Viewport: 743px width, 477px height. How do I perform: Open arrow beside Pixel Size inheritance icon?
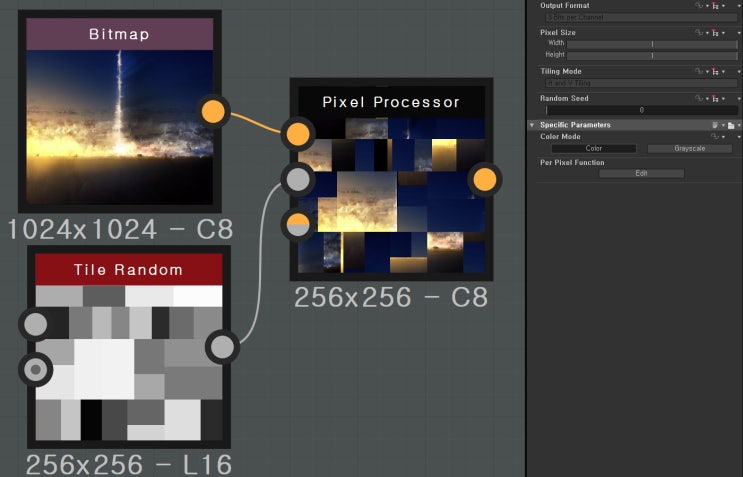724,33
